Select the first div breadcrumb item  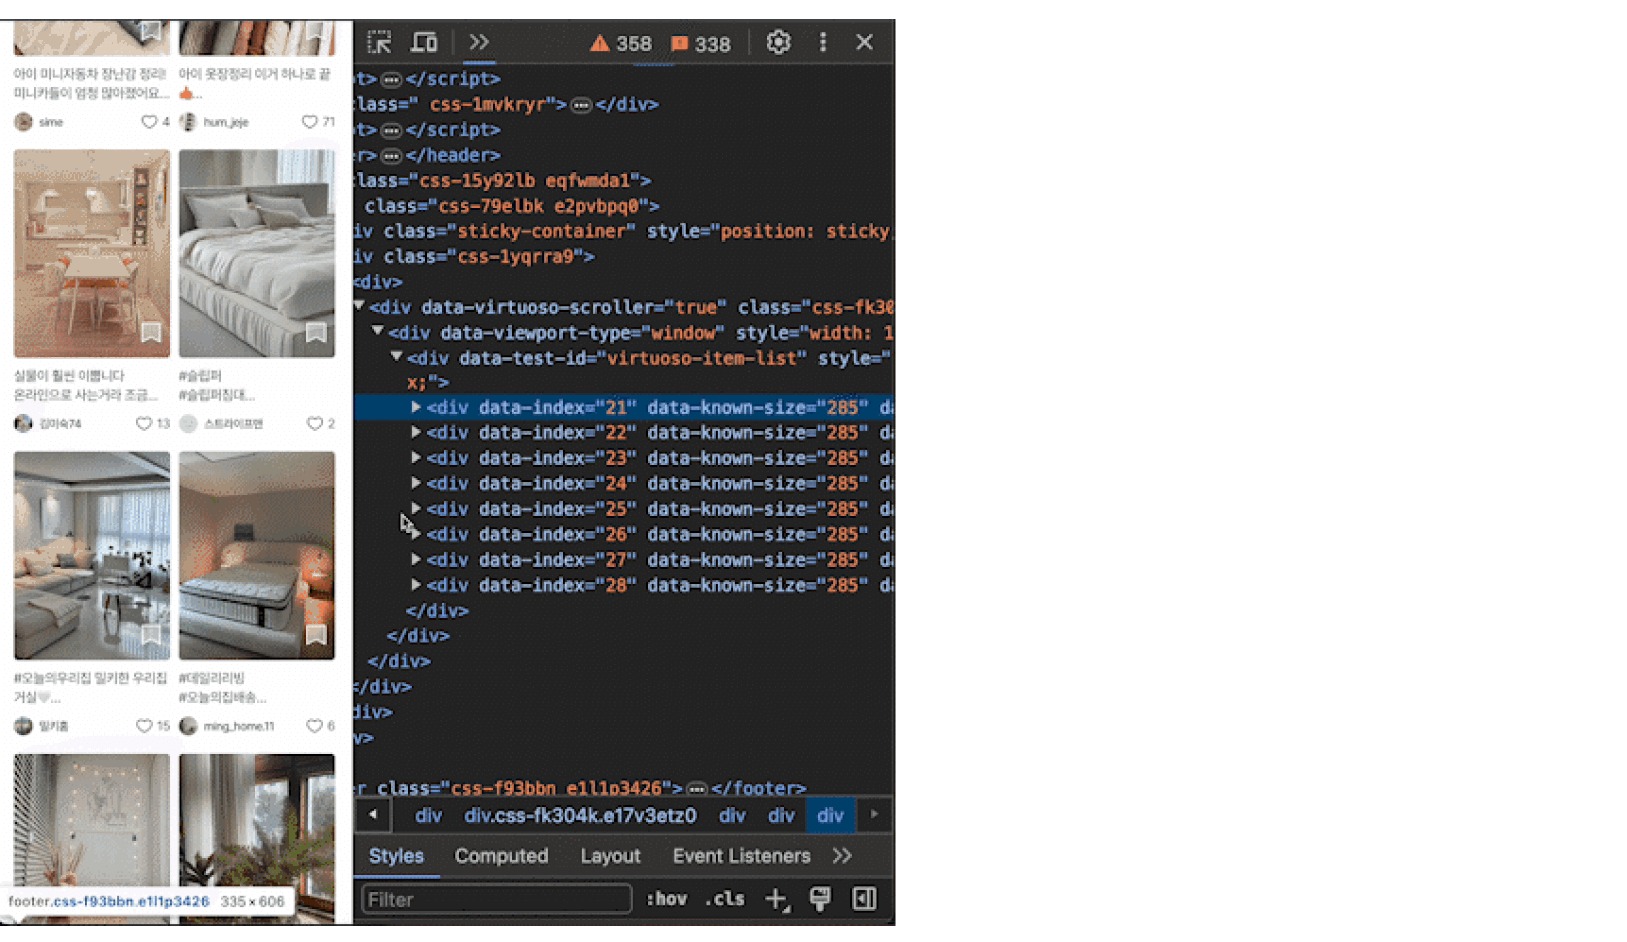click(x=428, y=816)
